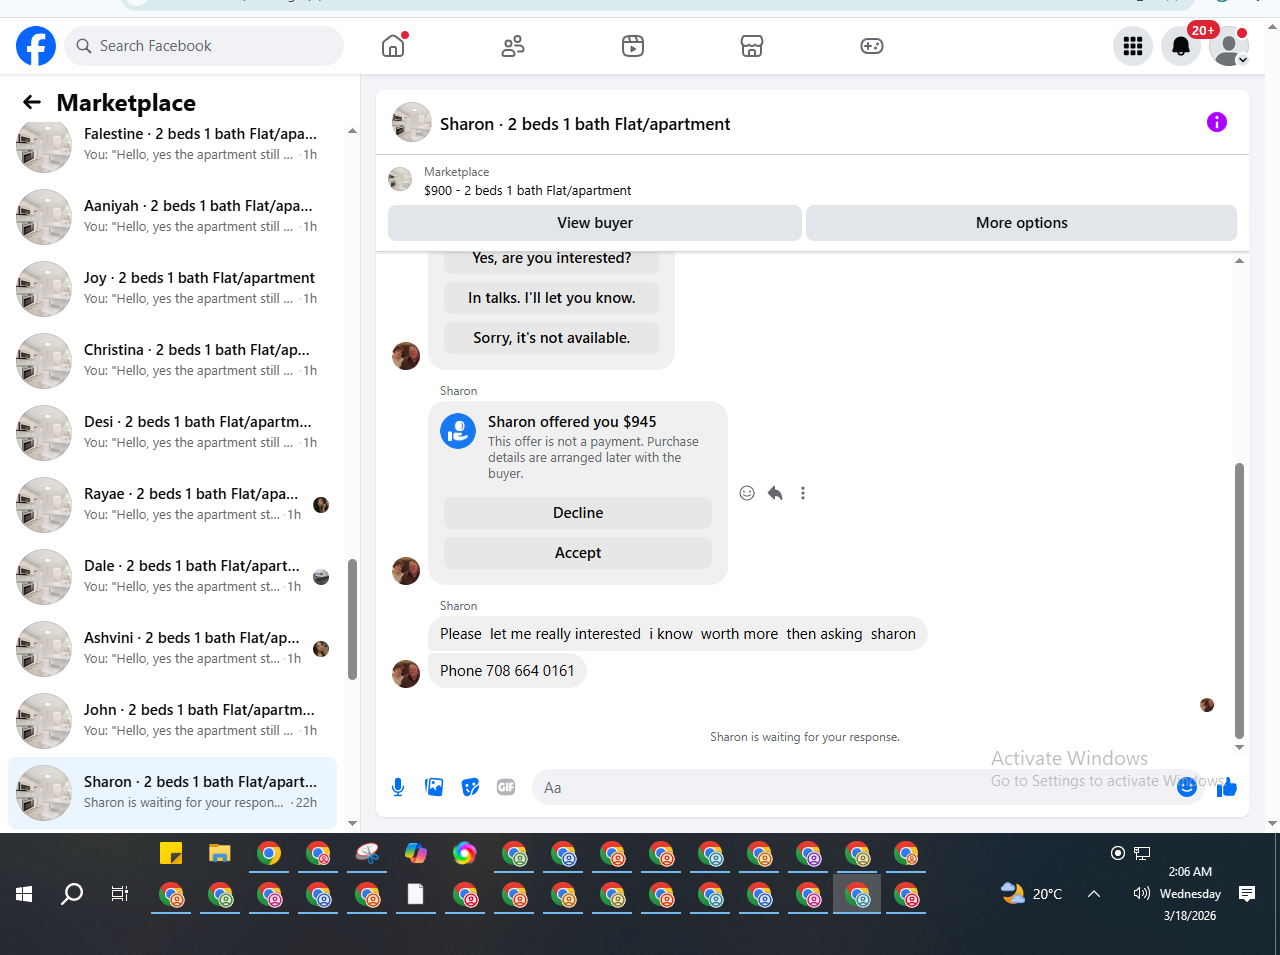Viewport: 1280px width, 955px height.
Task: Open the Falestine conversation
Action: click(172, 144)
